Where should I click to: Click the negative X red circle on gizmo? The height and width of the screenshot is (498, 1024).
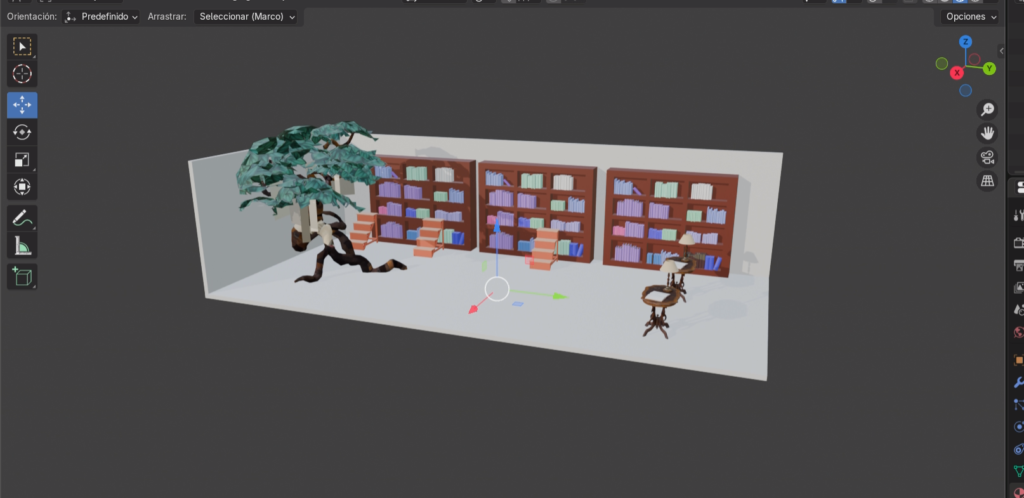coord(974,59)
